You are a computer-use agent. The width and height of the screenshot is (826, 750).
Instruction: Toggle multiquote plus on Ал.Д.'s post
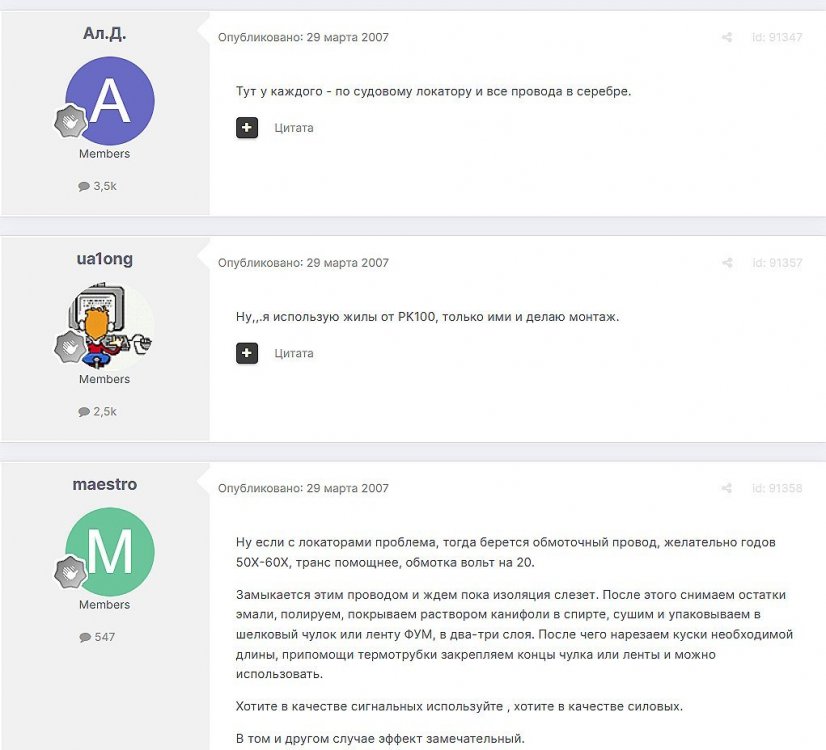point(247,127)
